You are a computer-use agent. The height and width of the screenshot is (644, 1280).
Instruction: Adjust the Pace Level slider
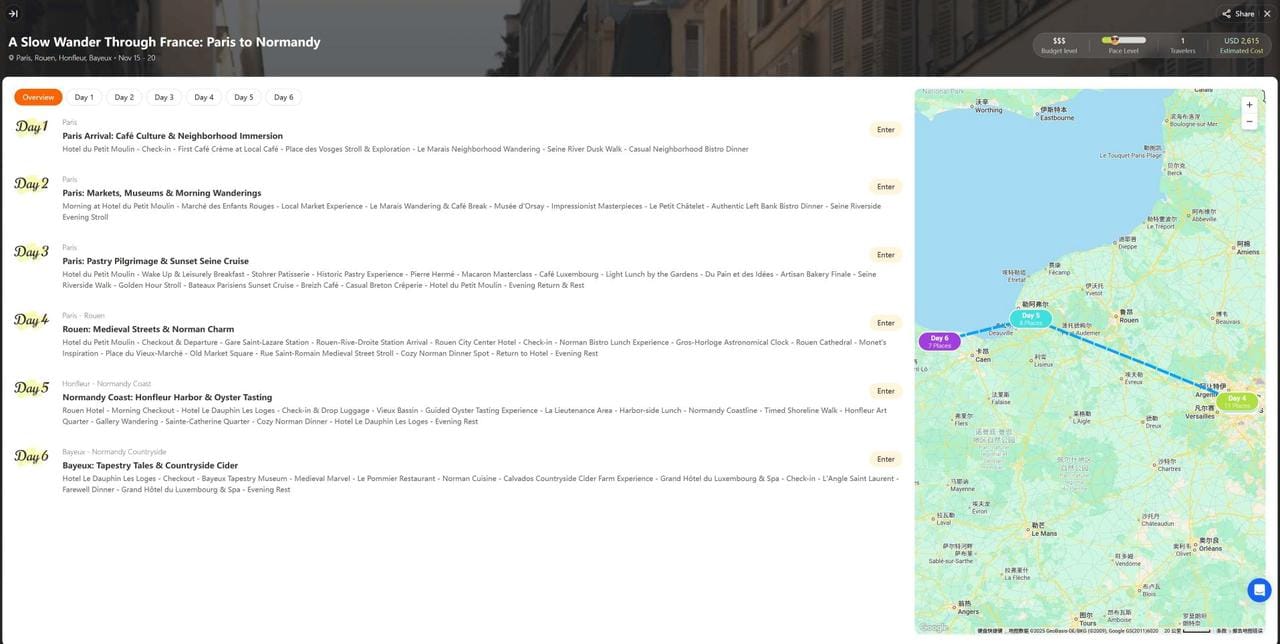pyautogui.click(x=1124, y=41)
